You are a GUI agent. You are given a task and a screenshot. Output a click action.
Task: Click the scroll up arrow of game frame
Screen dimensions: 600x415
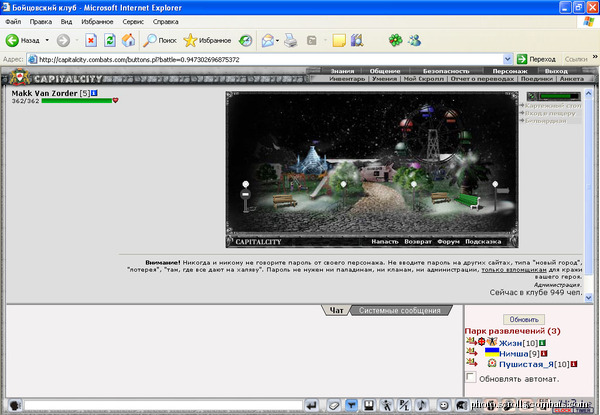tap(589, 93)
